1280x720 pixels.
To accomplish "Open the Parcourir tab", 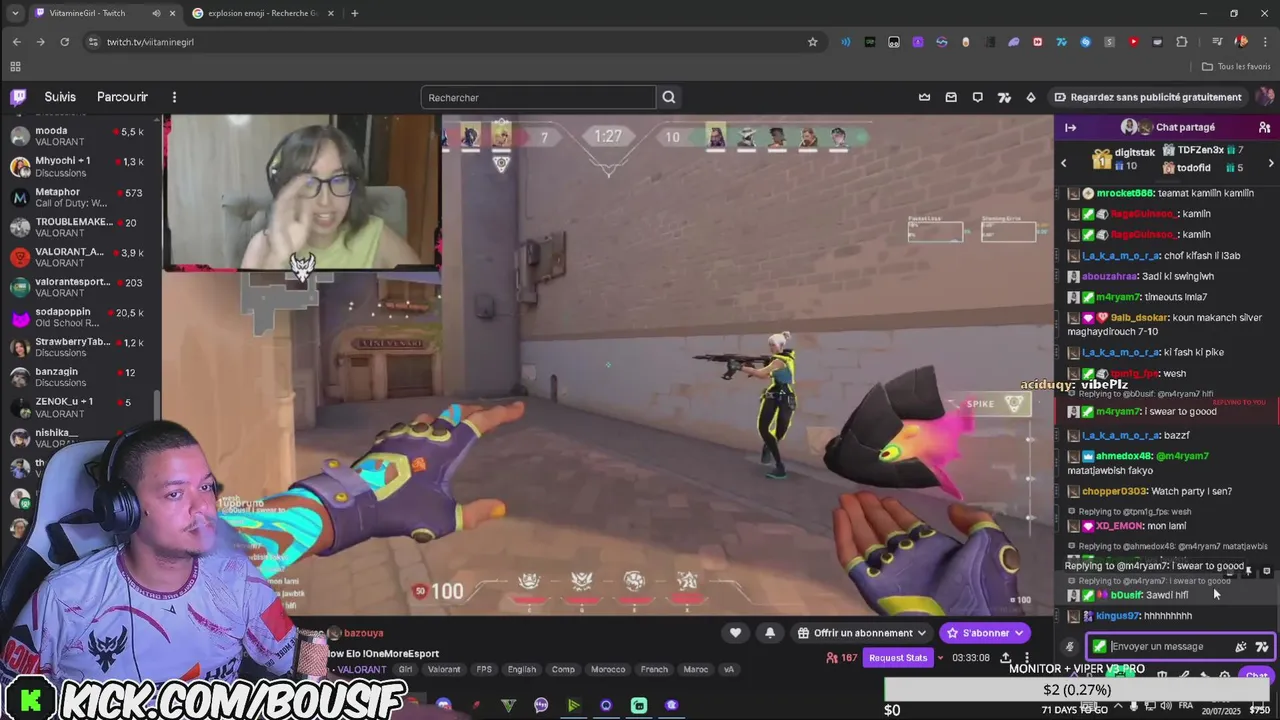I will (x=122, y=97).
